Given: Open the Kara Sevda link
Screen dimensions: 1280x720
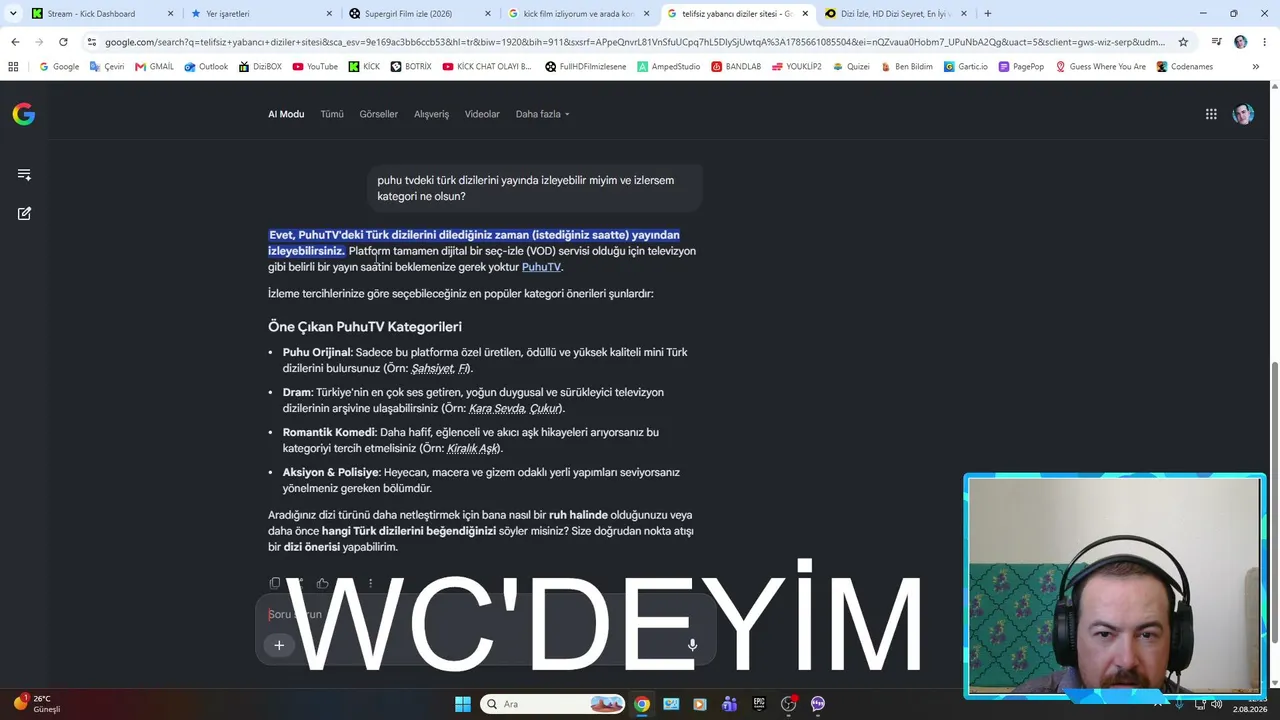Looking at the screenshot, I should [497, 409].
